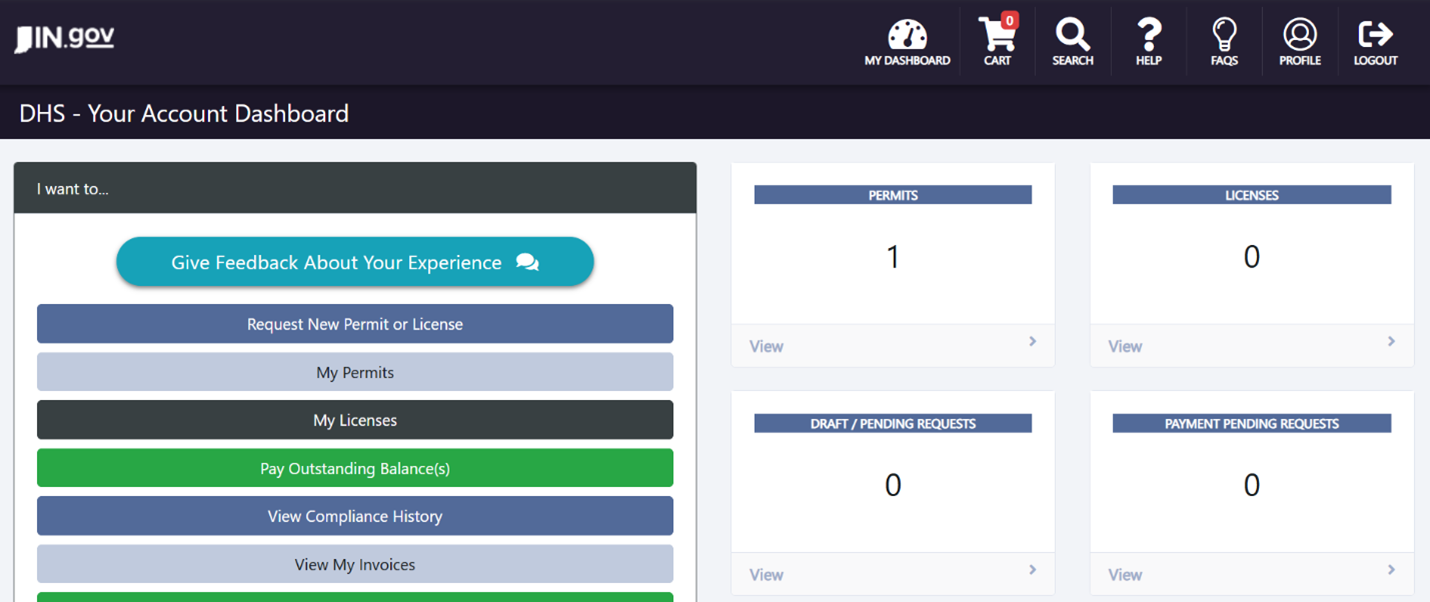Viewport: 1430px width, 602px height.
Task: Click View under Payment Pending Requests
Action: click(1125, 574)
